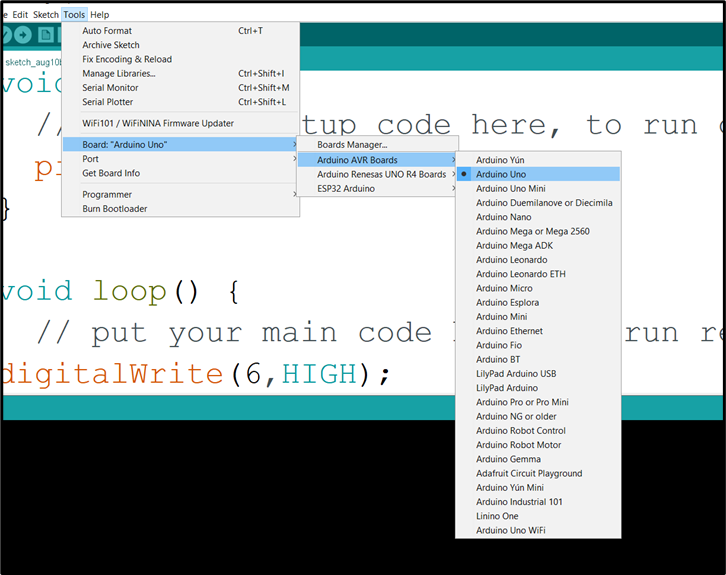Expand Arduino Renesas UNO R4 Boards submenu
Image resolution: width=726 pixels, height=575 pixels.
click(377, 174)
